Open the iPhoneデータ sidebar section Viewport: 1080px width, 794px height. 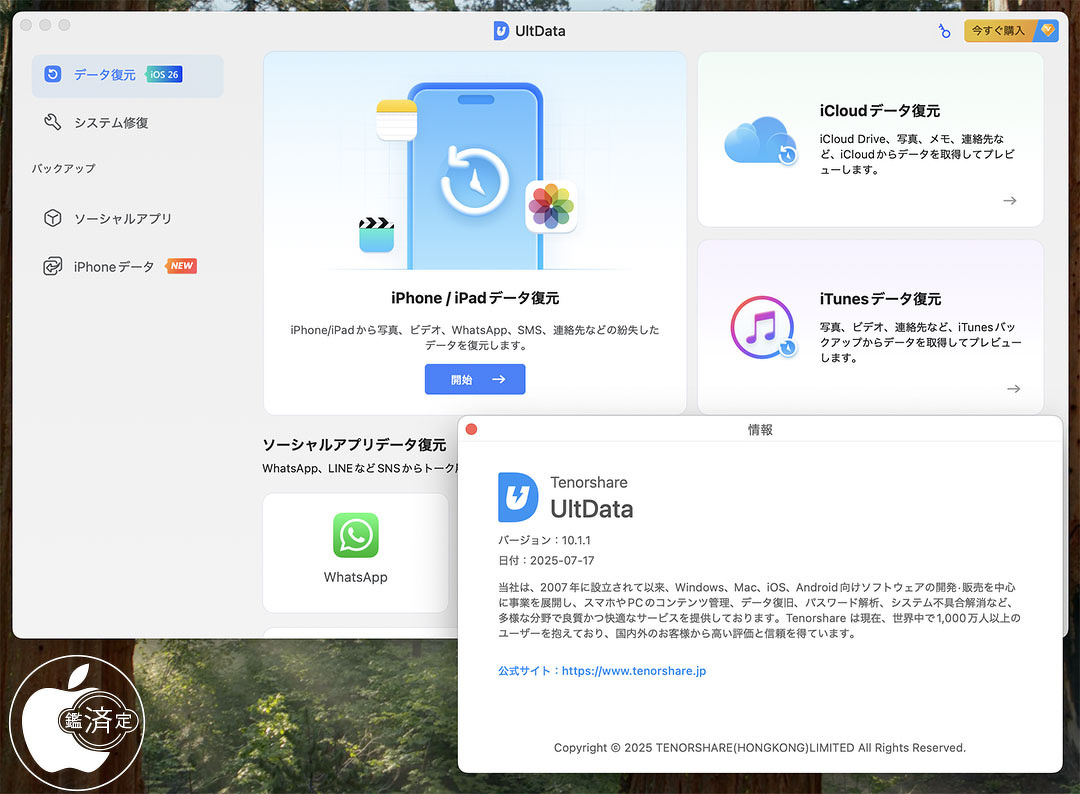[127, 267]
